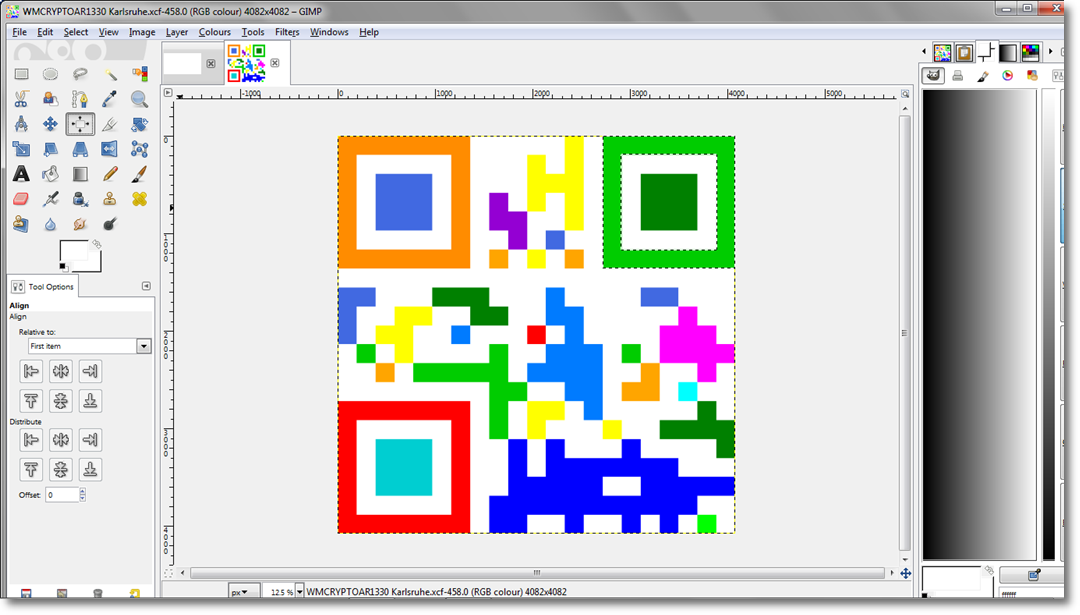
Task: Select the Paintbrush tool
Action: click(x=139, y=174)
